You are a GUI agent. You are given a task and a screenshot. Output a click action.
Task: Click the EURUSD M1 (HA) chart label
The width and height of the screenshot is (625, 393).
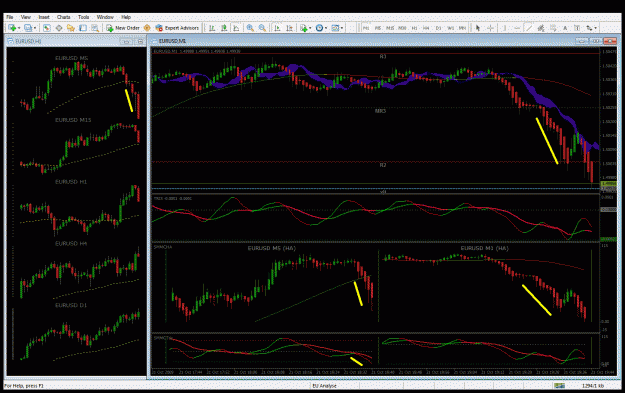(x=484, y=248)
